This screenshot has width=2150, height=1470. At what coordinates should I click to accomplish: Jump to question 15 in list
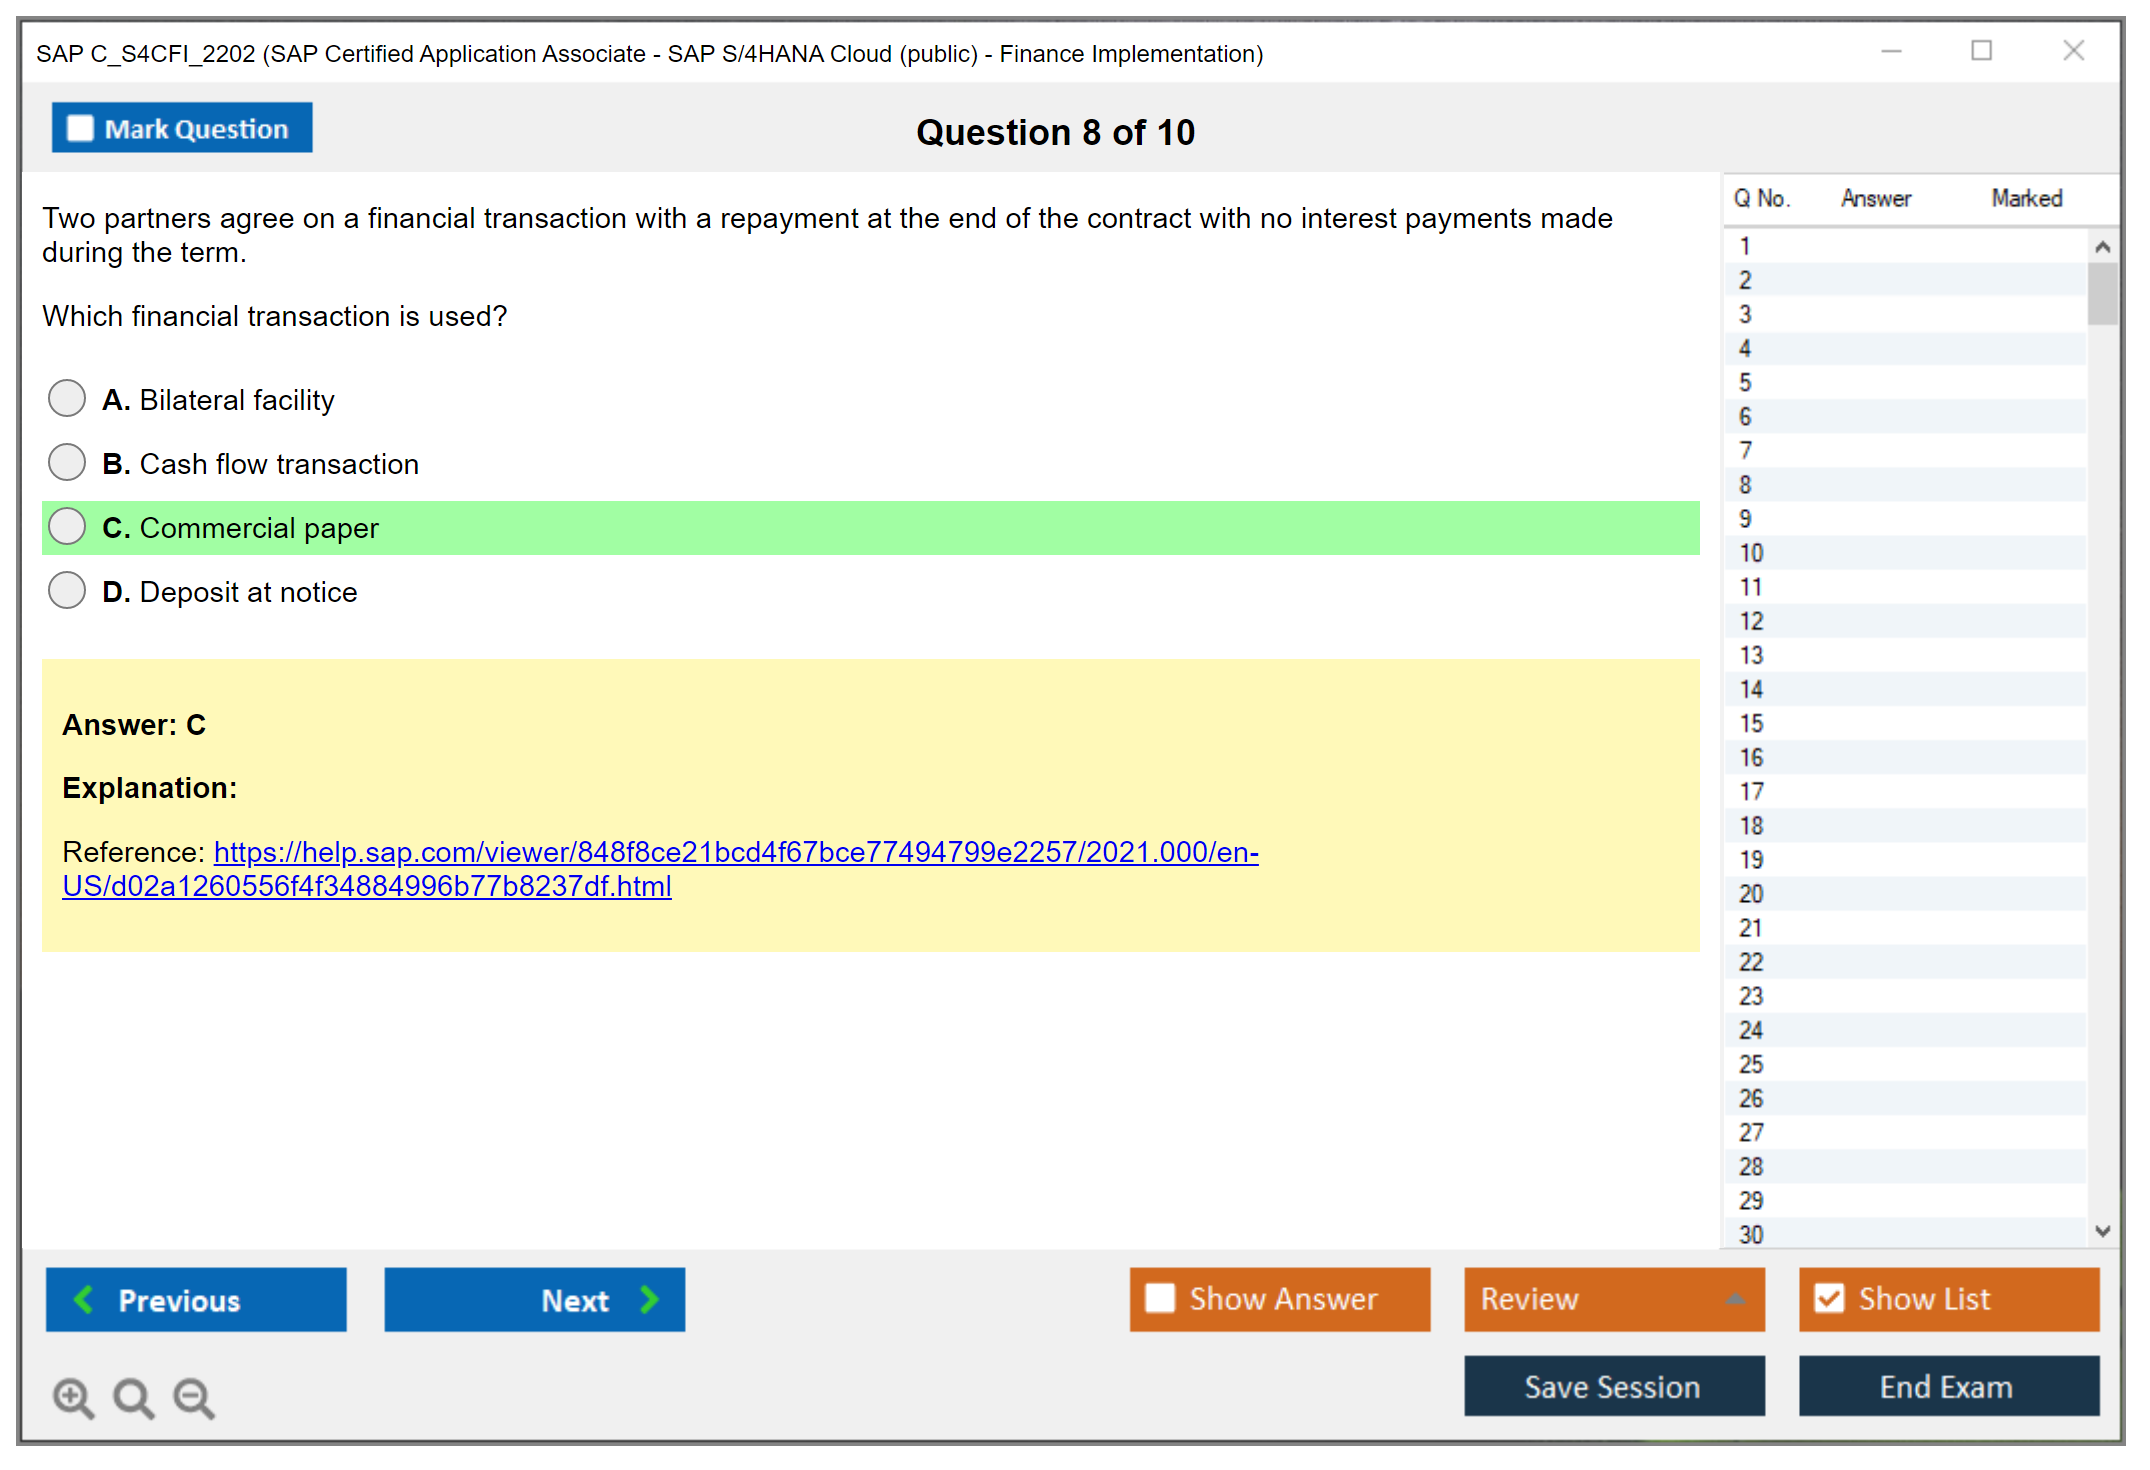1751,723
